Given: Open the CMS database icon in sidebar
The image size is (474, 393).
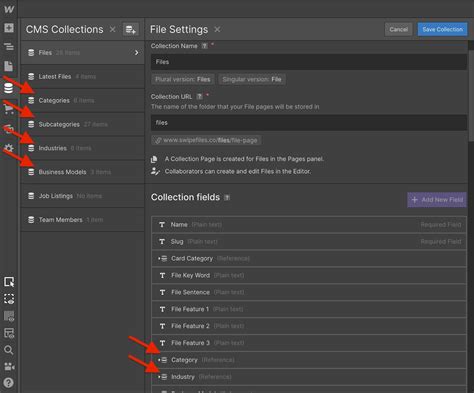Looking at the screenshot, I should (8, 88).
